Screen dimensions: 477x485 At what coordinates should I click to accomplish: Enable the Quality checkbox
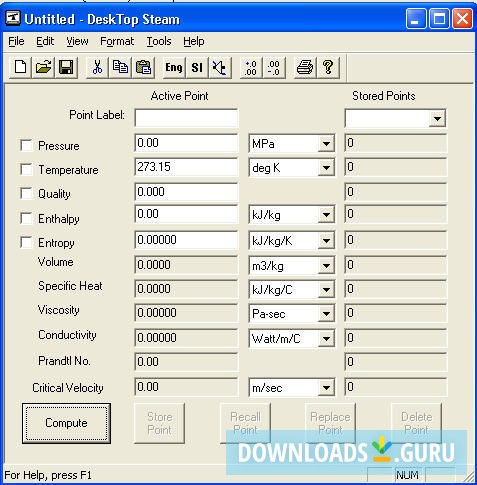click(x=26, y=193)
